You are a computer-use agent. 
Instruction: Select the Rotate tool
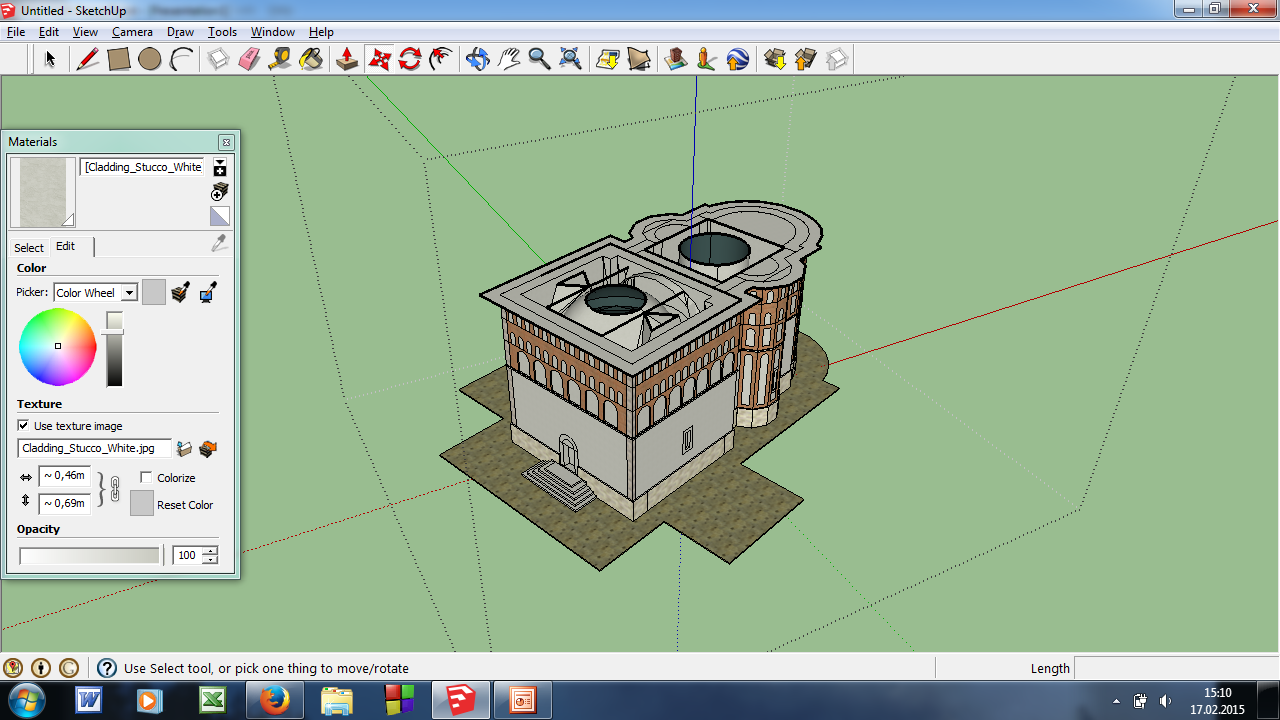pyautogui.click(x=410, y=59)
